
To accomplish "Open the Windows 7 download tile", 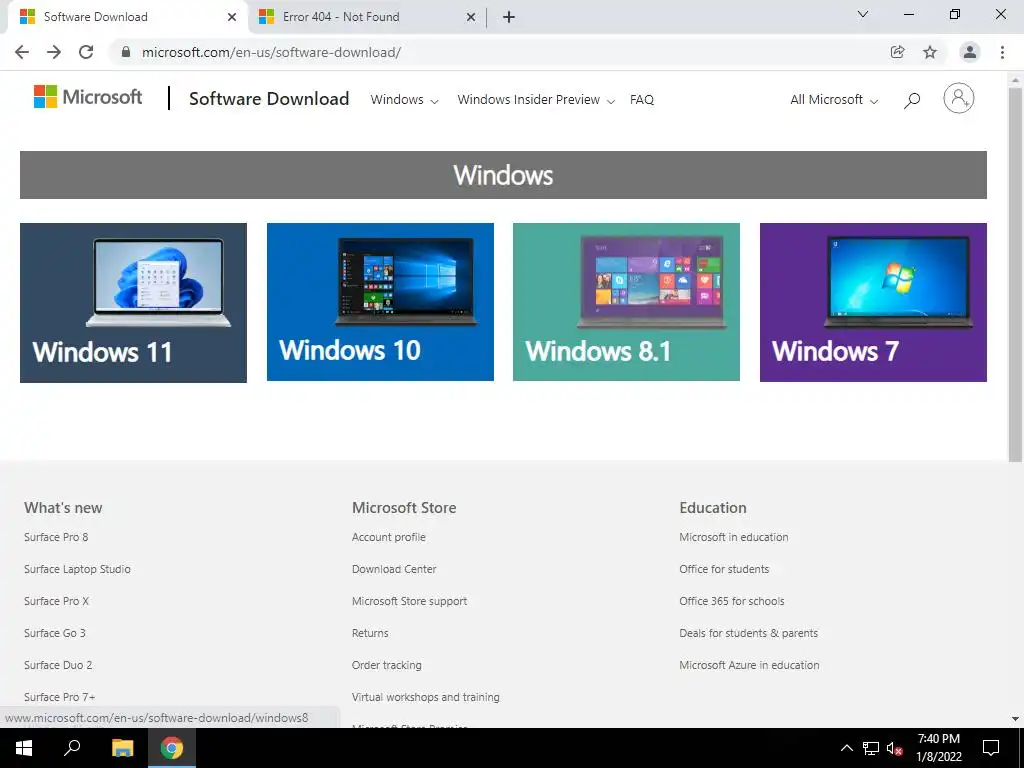I will (873, 302).
